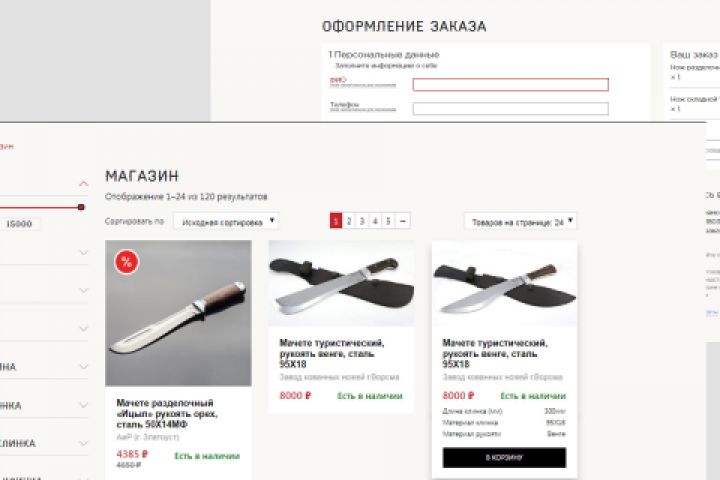Click the red percent discount badge
Viewport: 720px width, 480px height.
click(x=126, y=262)
